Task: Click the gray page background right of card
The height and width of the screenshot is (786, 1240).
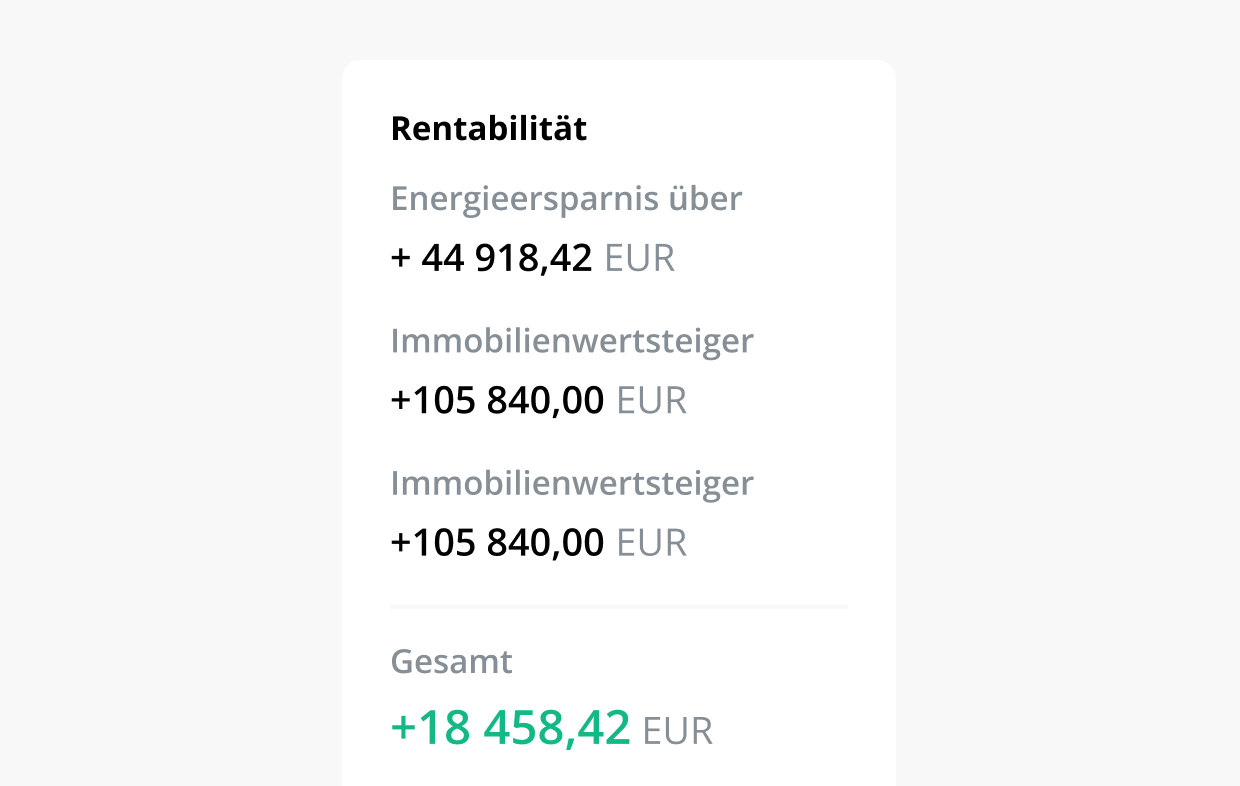Action: pyautogui.click(x=1068, y=400)
